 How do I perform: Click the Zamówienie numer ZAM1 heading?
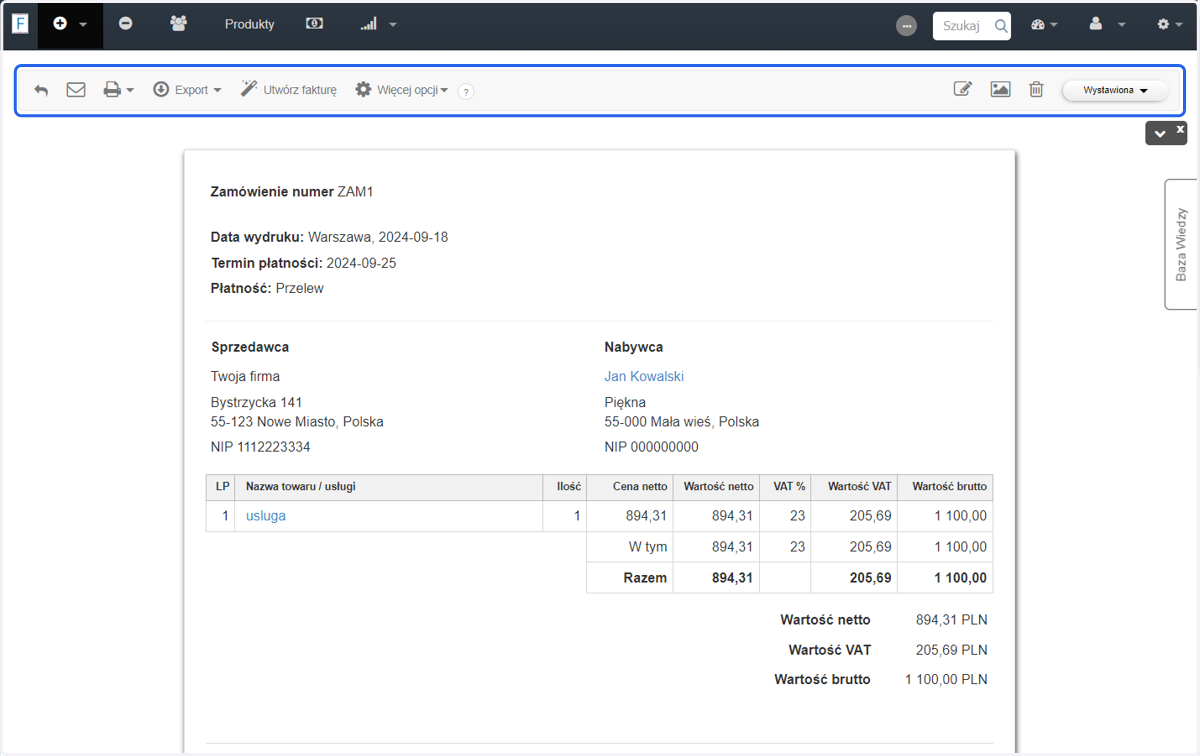coord(292,192)
